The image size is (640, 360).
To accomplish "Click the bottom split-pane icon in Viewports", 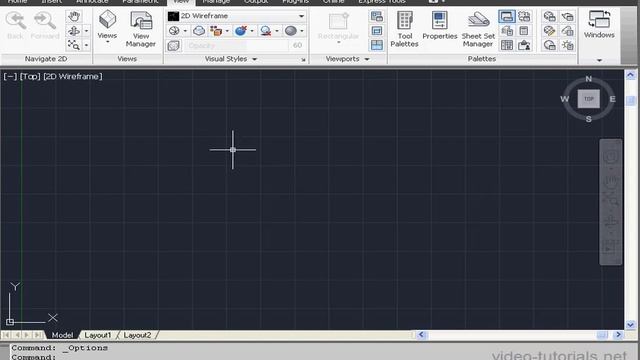I will (376, 45).
